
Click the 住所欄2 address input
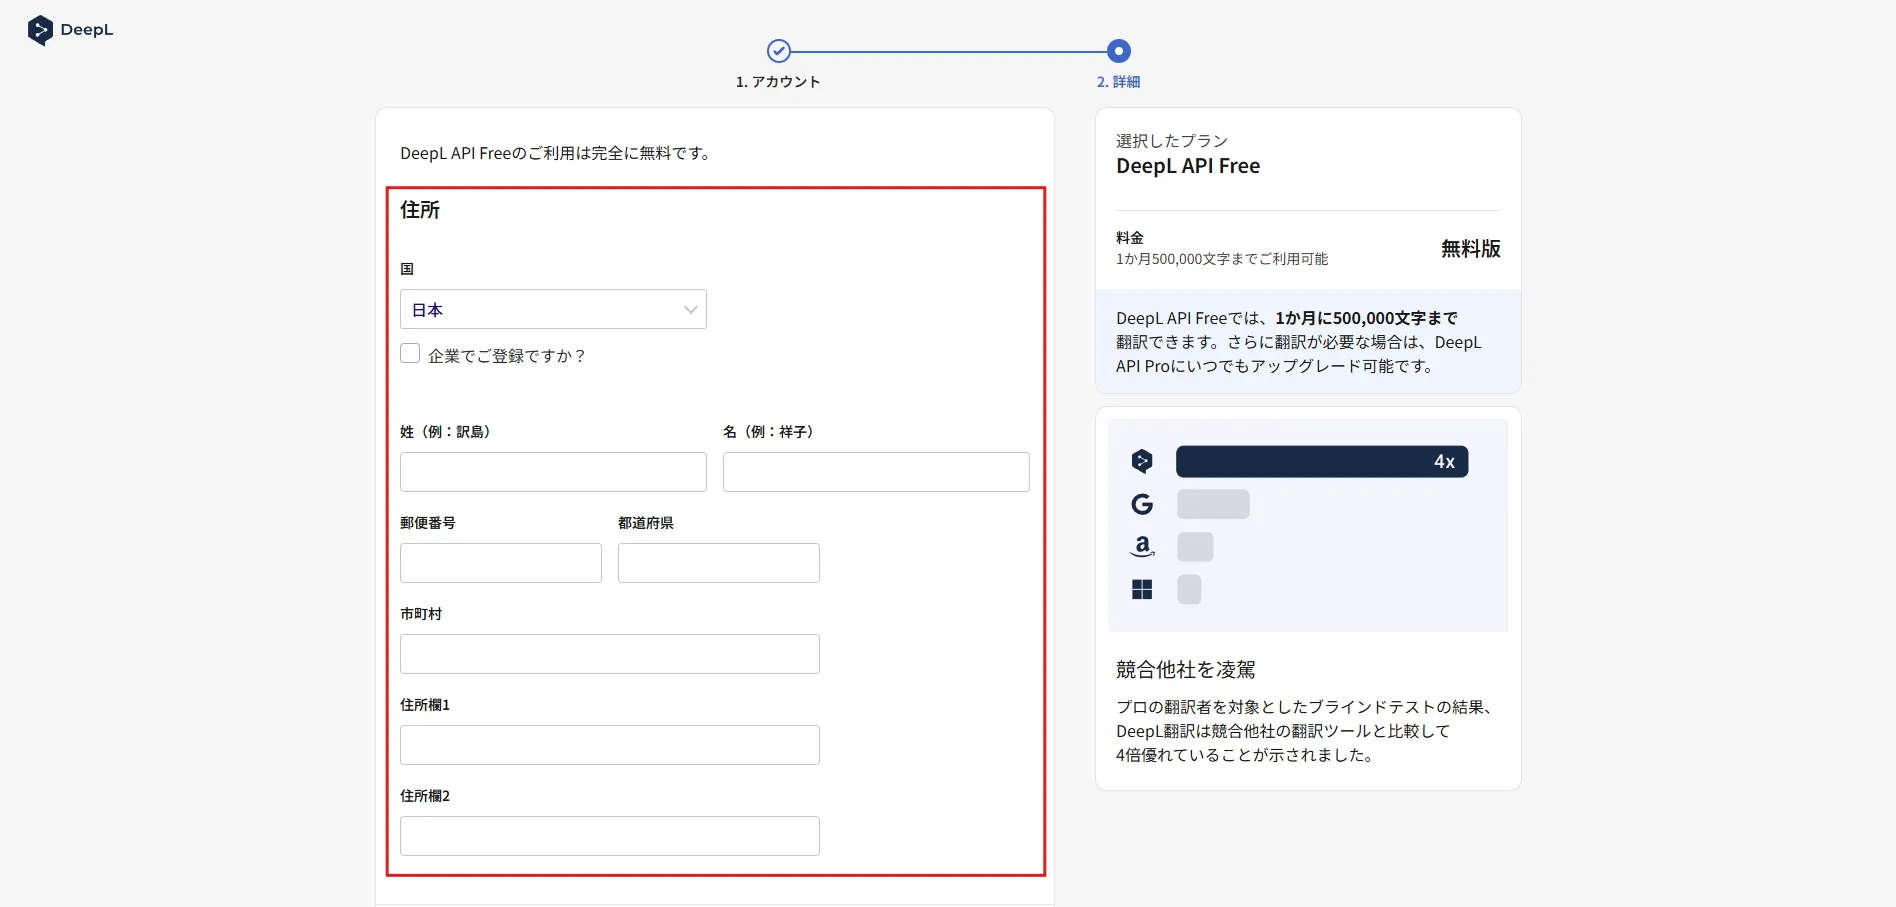point(610,836)
